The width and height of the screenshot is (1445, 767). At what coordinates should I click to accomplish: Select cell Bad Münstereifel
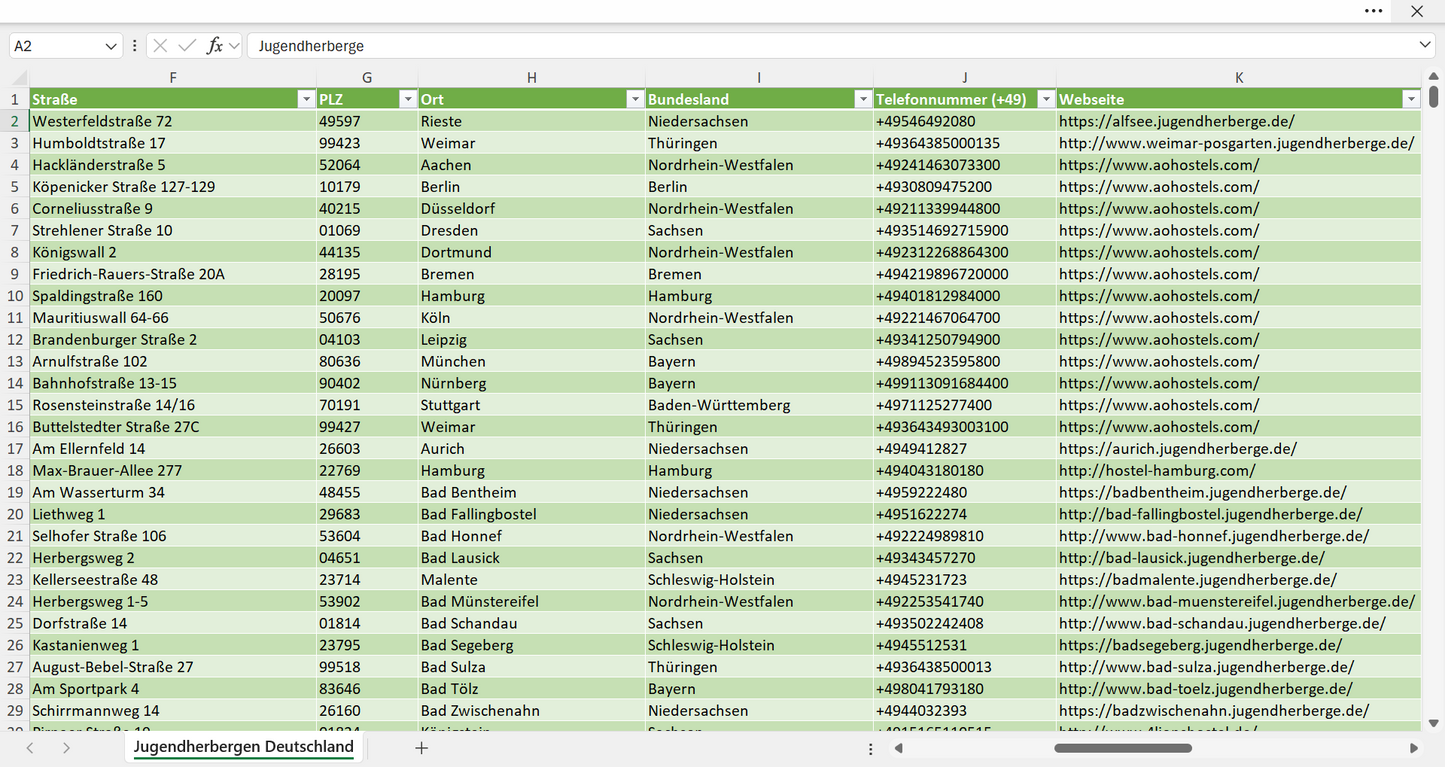pyautogui.click(x=532, y=602)
